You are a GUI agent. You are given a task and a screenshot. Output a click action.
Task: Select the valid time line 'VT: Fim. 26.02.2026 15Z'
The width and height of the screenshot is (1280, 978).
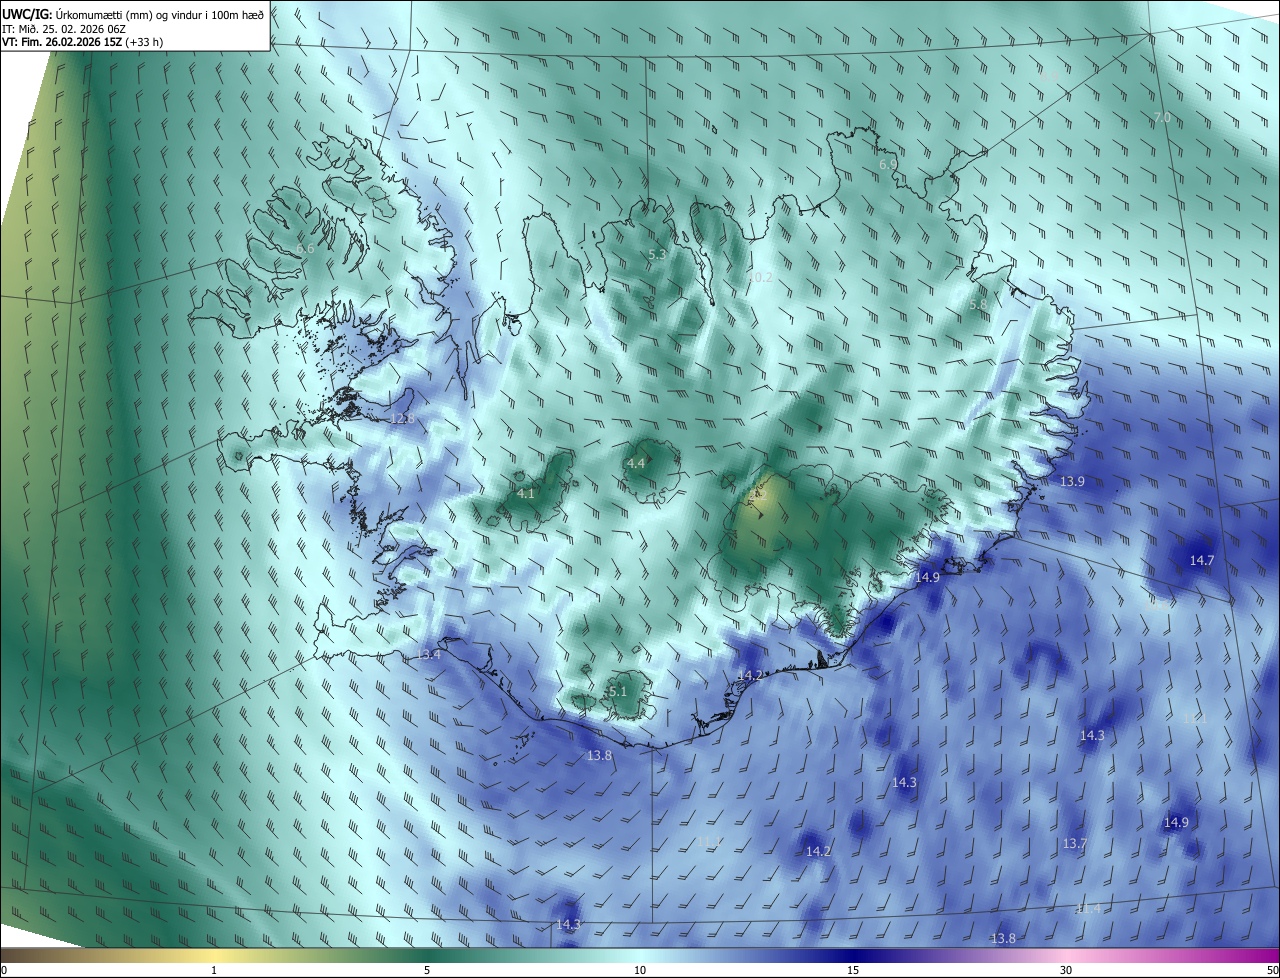pyautogui.click(x=61, y=42)
